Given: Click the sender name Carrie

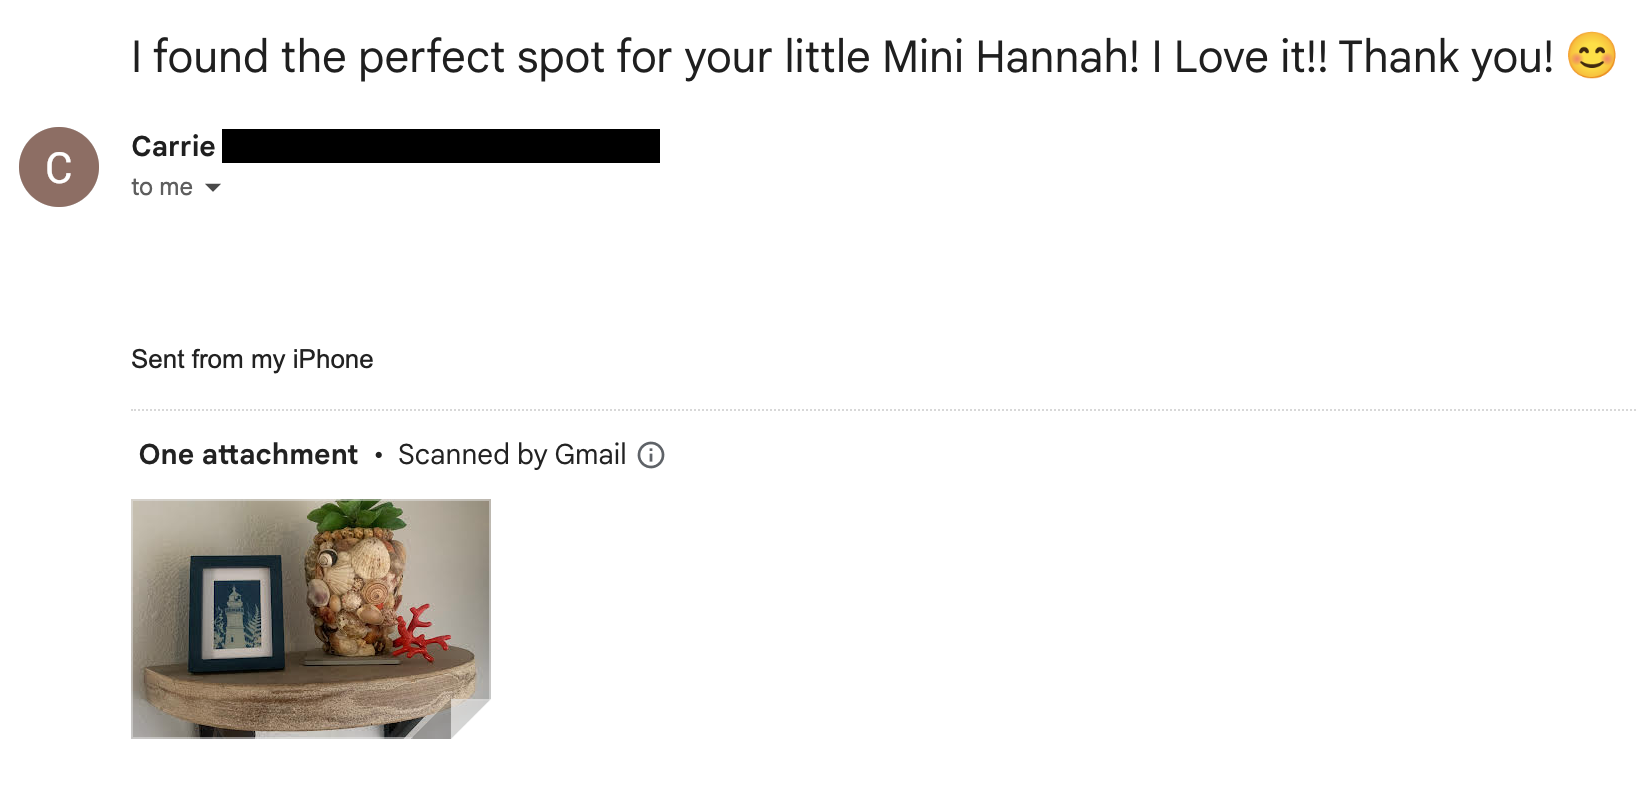Looking at the screenshot, I should (173, 147).
